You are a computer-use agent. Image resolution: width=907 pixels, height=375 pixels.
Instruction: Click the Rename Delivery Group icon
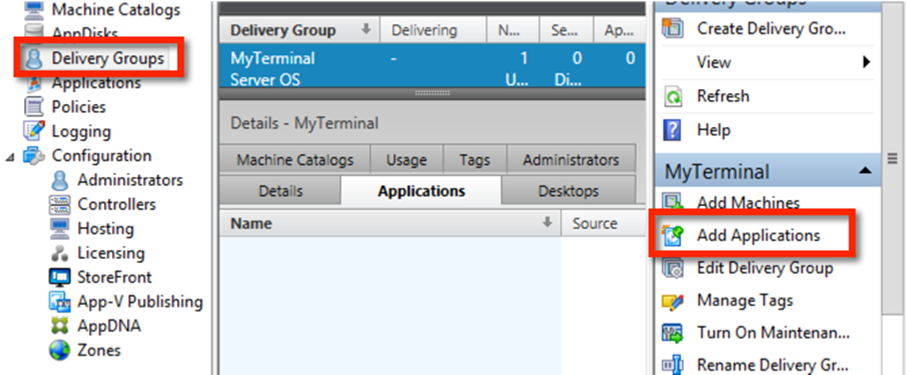point(673,366)
